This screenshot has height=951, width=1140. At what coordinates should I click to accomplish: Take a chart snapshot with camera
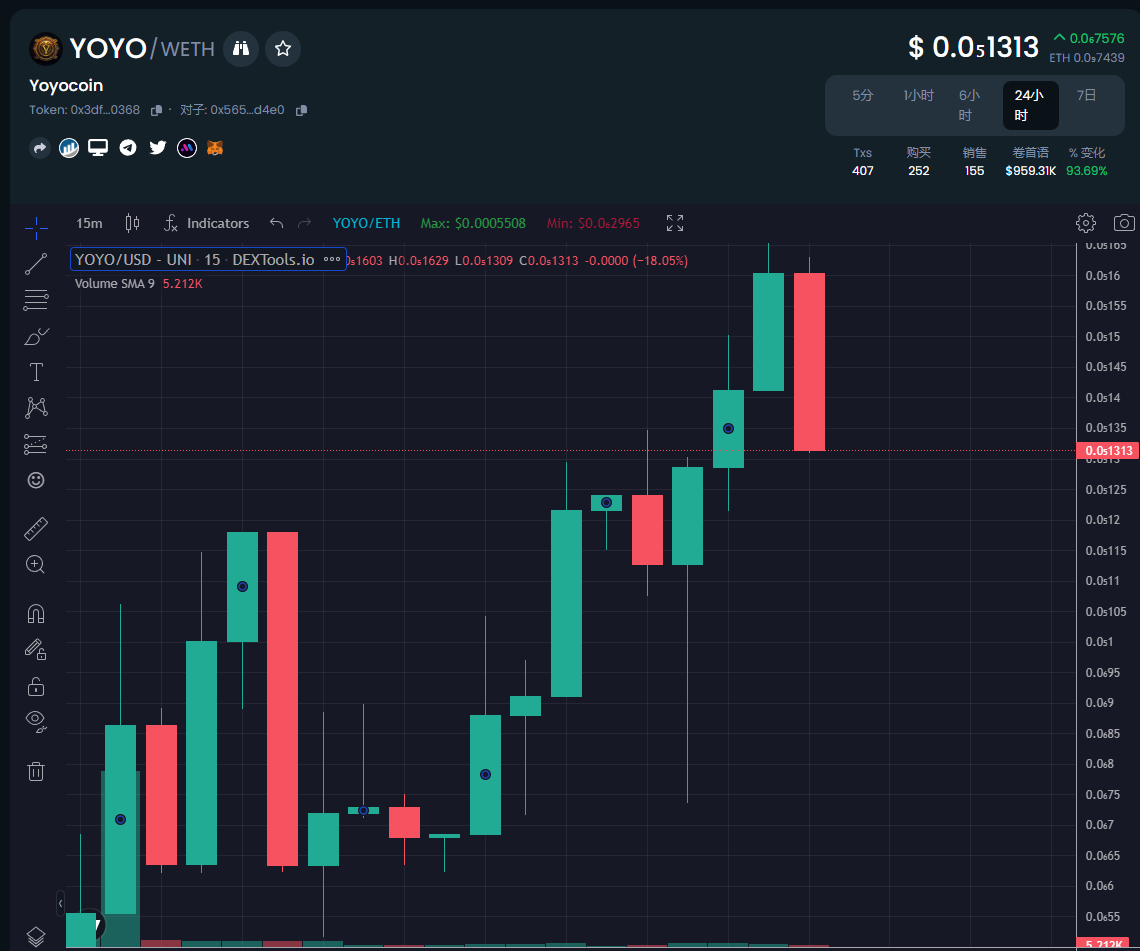tap(1124, 223)
